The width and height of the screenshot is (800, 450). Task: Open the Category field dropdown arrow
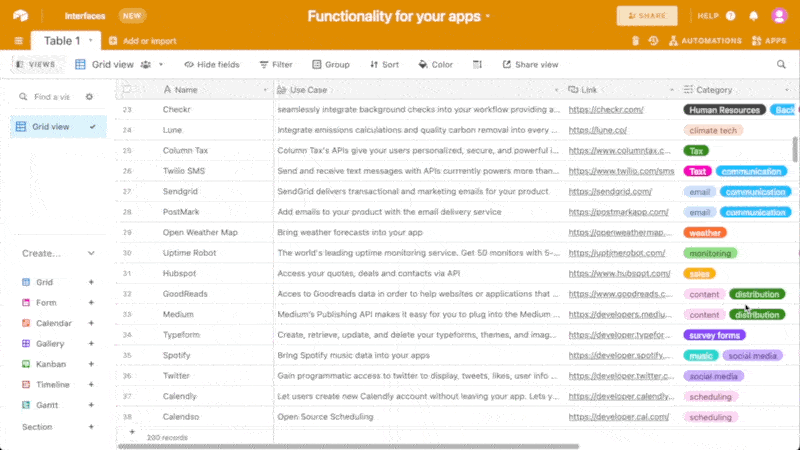click(x=787, y=90)
